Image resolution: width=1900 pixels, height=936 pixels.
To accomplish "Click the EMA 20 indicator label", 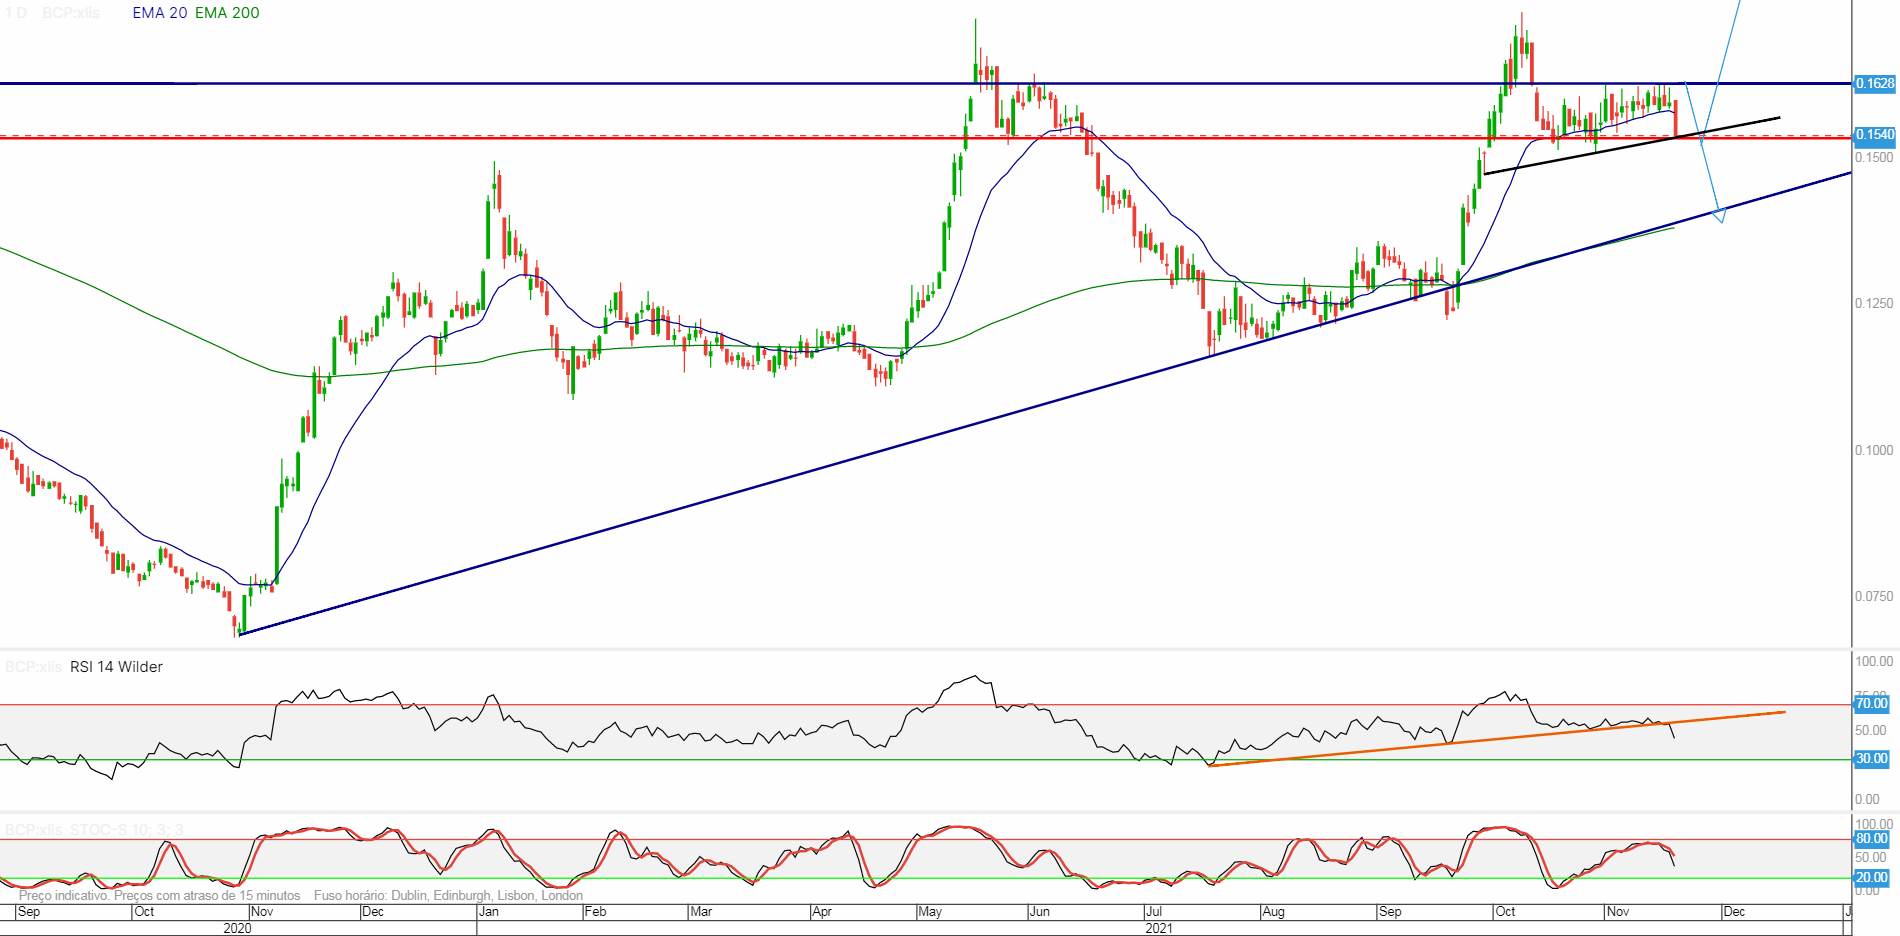I will [x=160, y=13].
